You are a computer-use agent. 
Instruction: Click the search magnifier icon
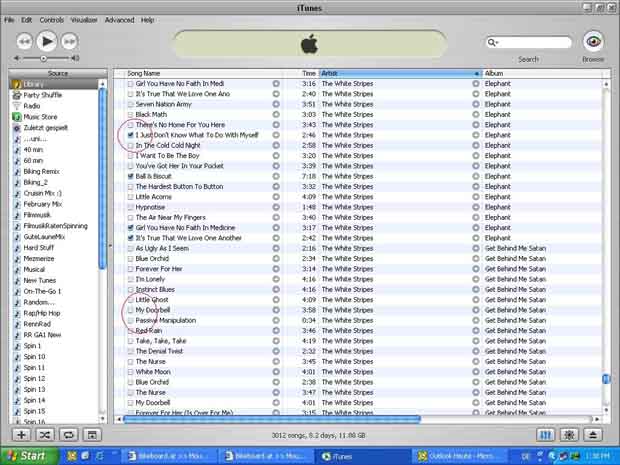tap(492, 42)
